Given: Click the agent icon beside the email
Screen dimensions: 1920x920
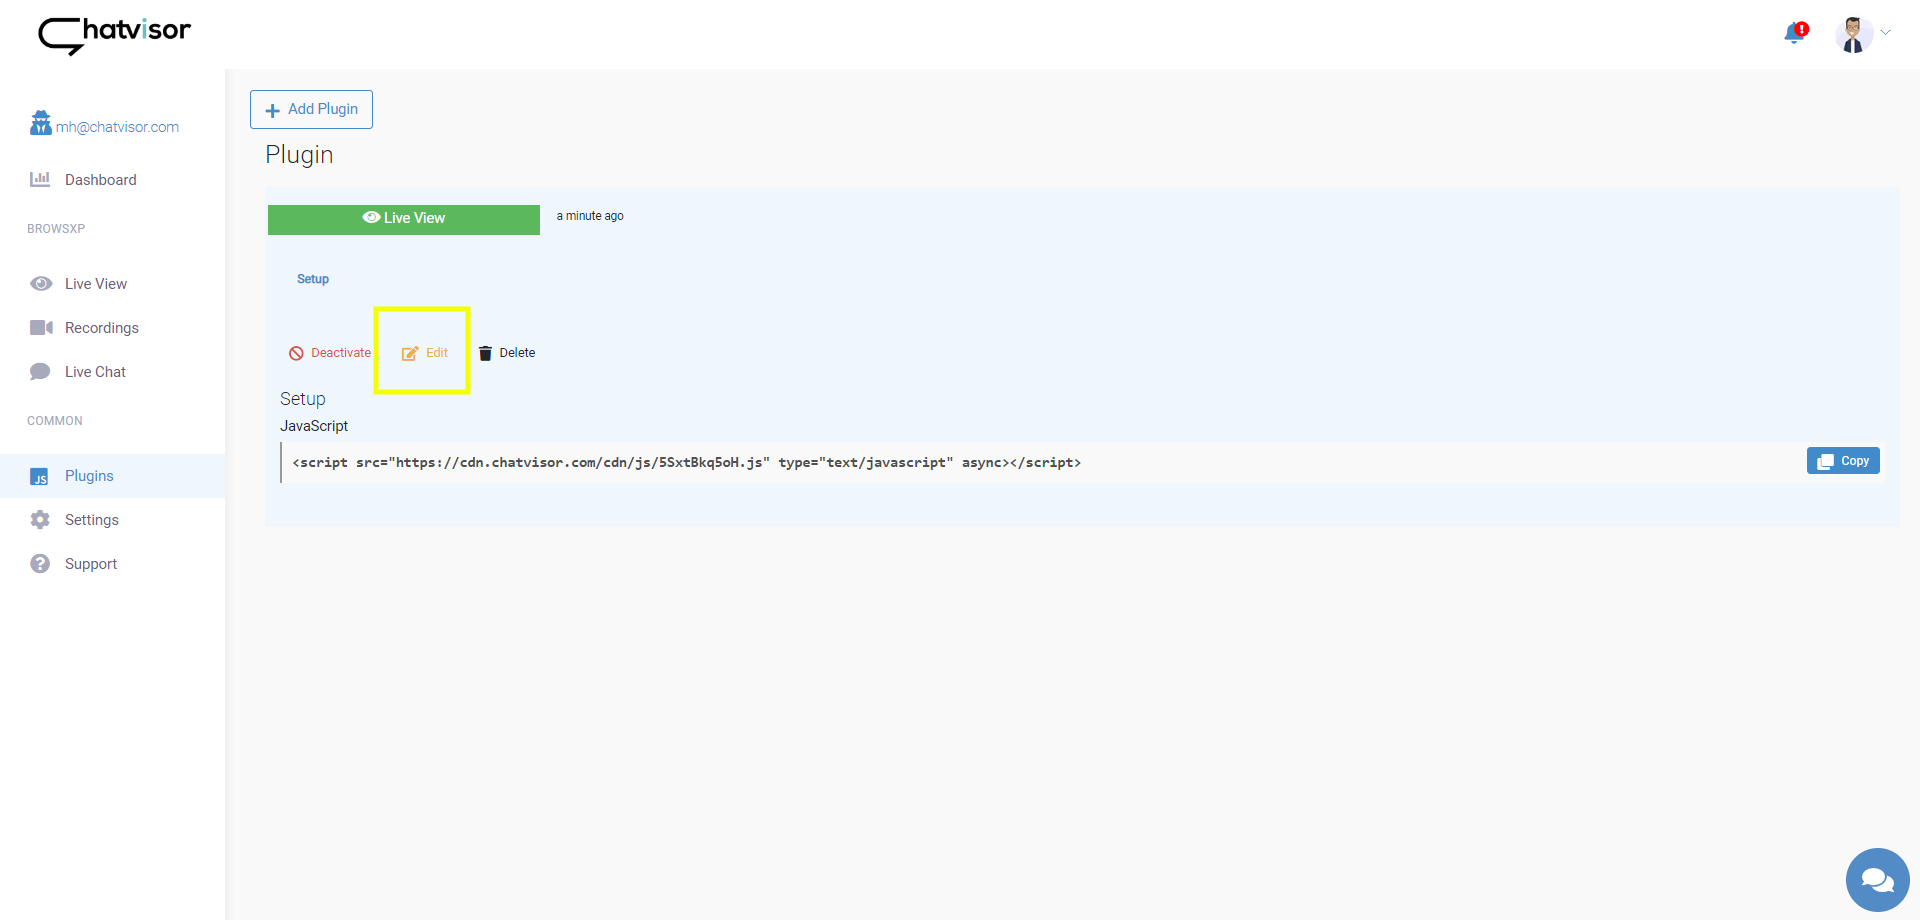Looking at the screenshot, I should pyautogui.click(x=40, y=123).
